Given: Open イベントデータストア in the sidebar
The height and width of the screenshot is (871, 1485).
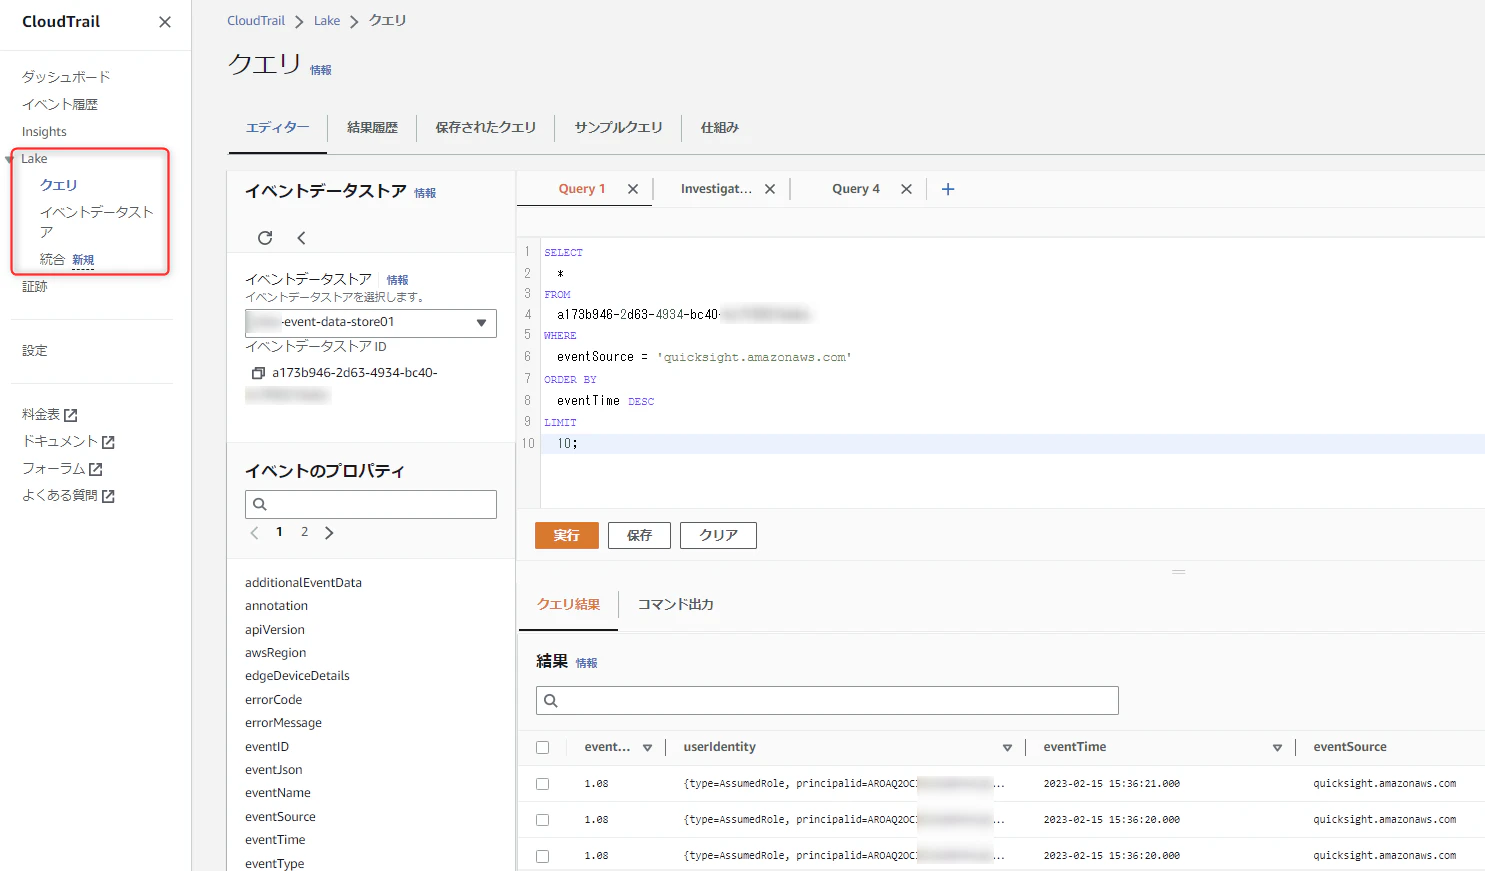Looking at the screenshot, I should (97, 221).
